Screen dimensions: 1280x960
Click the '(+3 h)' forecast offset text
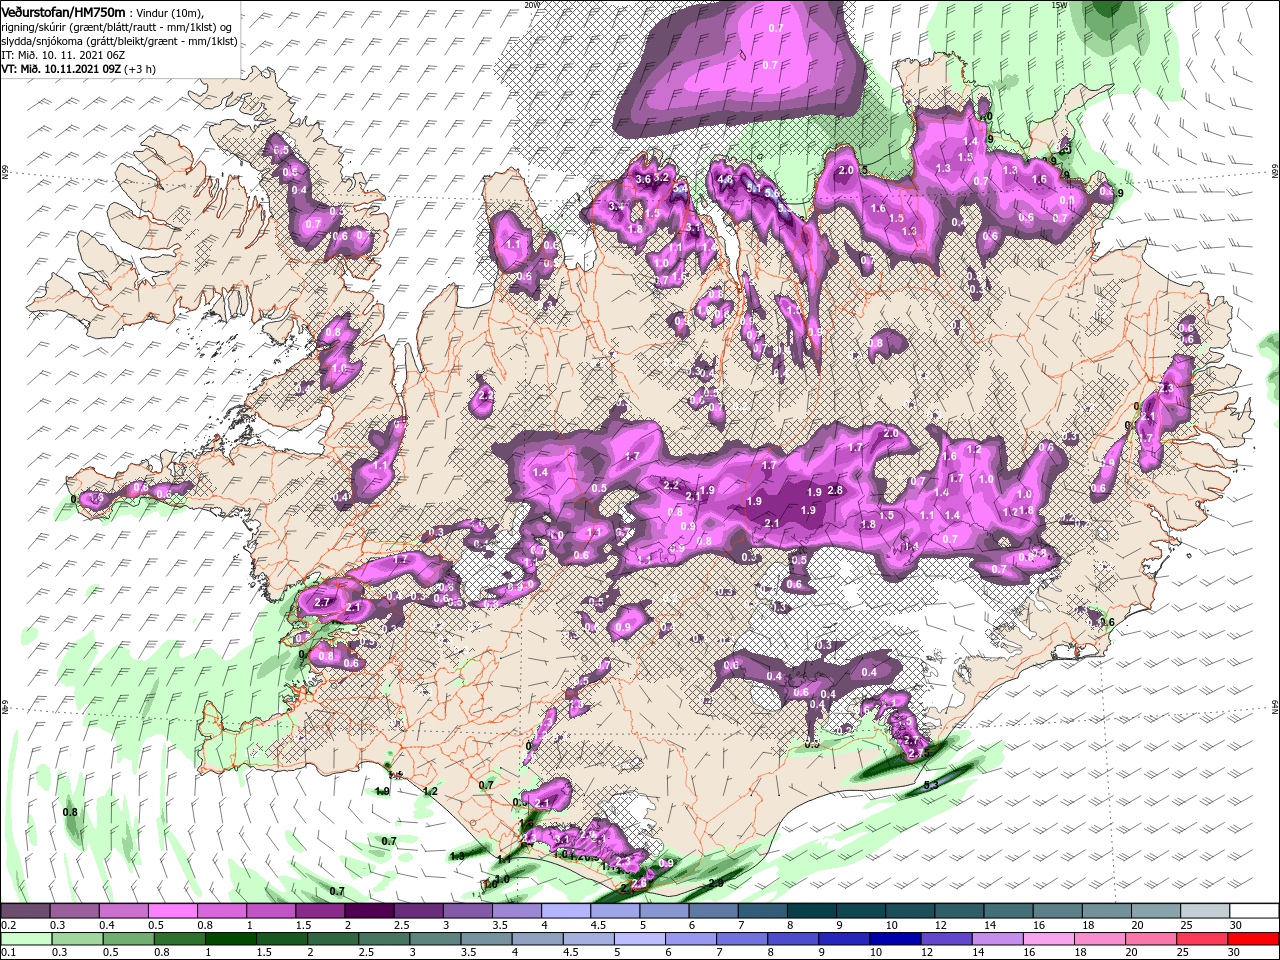click(139, 69)
